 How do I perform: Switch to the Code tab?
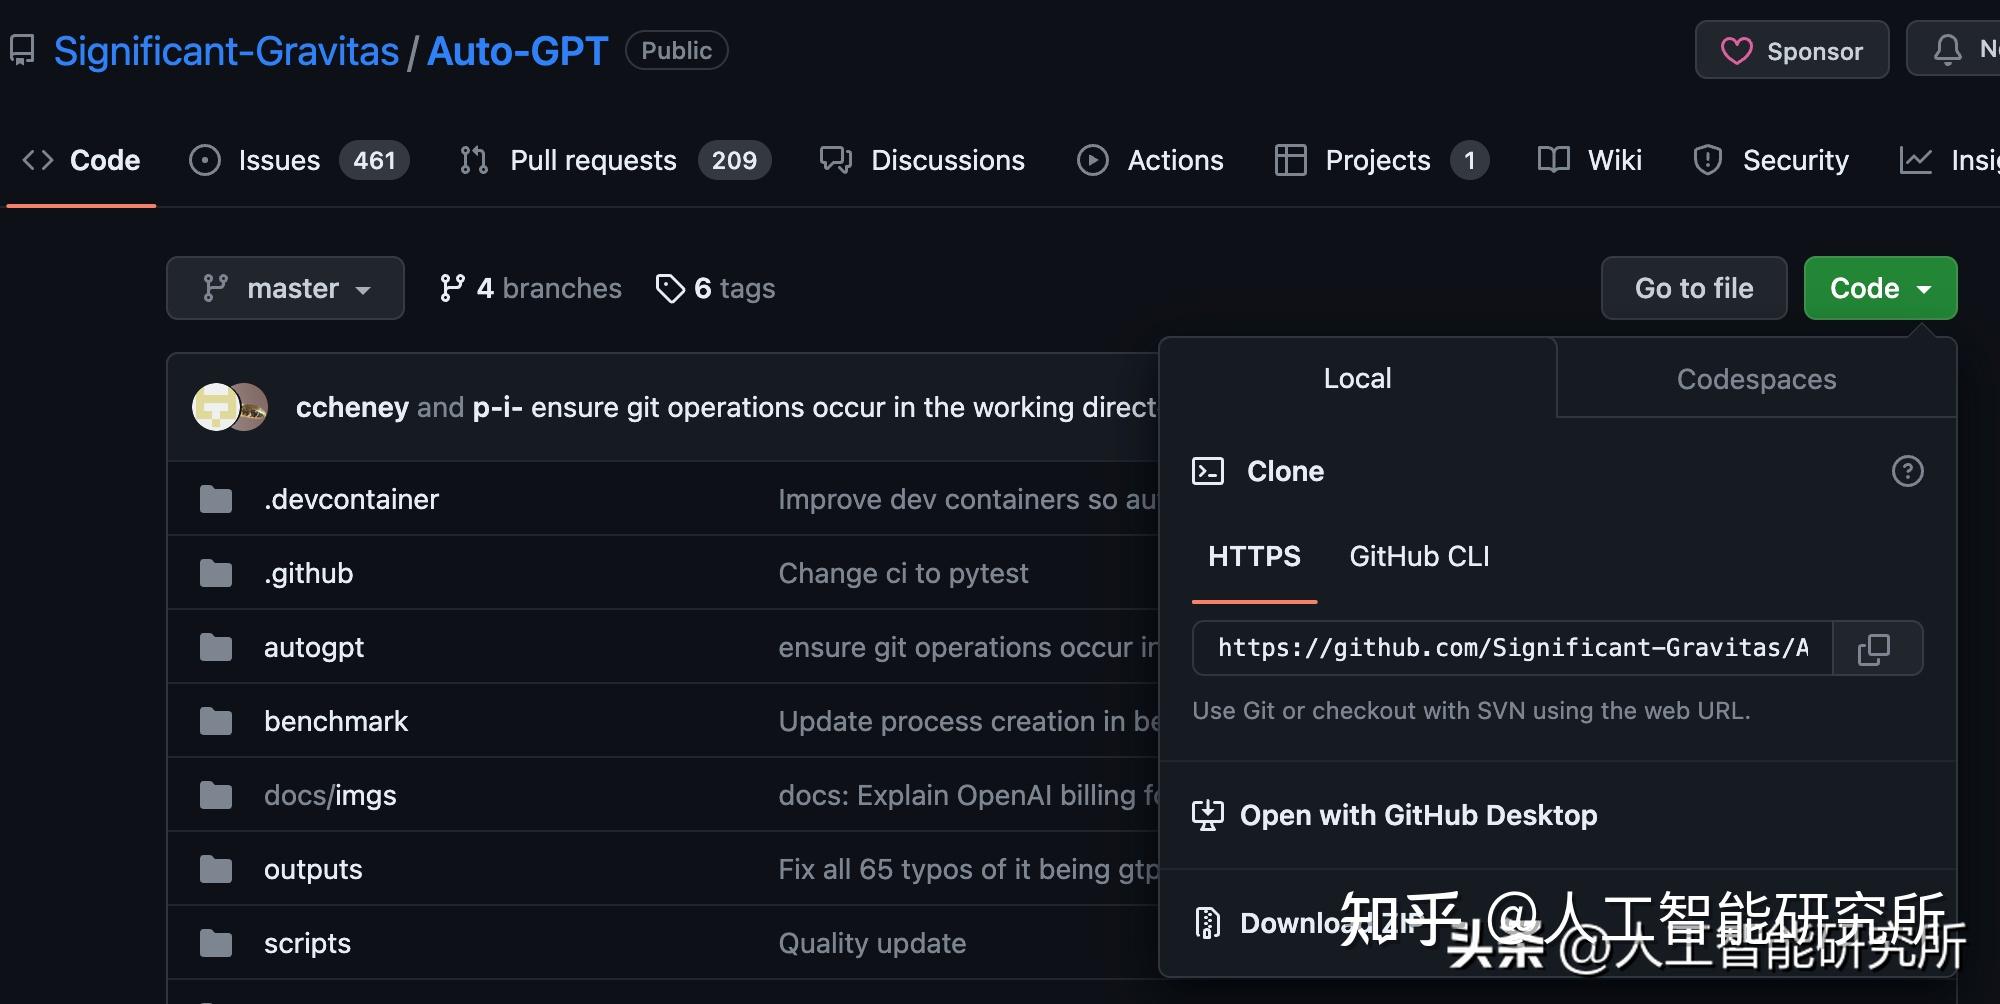81,160
